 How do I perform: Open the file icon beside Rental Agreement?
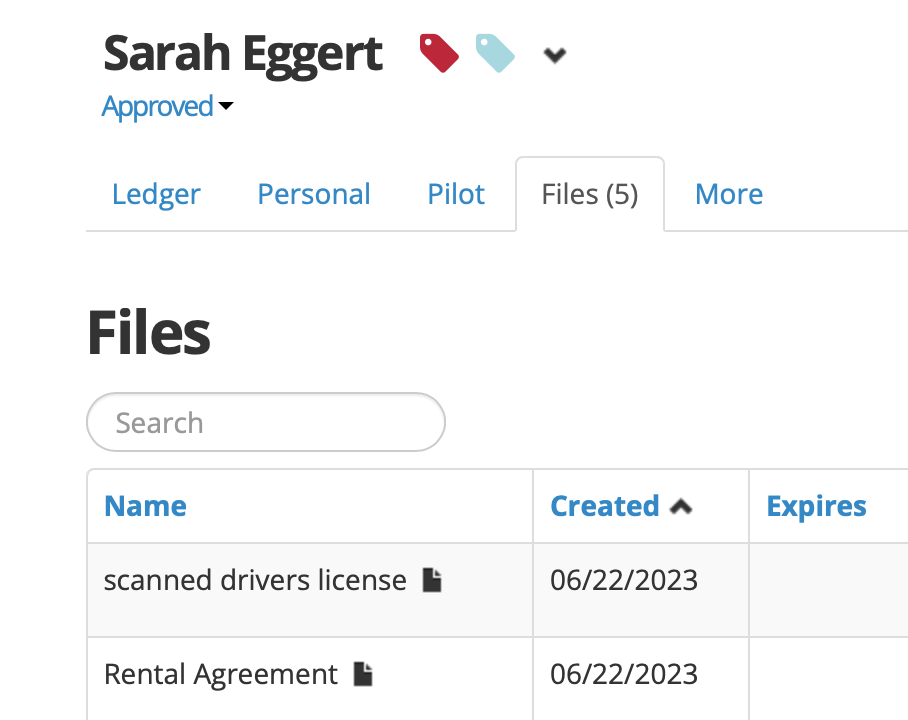pos(363,675)
